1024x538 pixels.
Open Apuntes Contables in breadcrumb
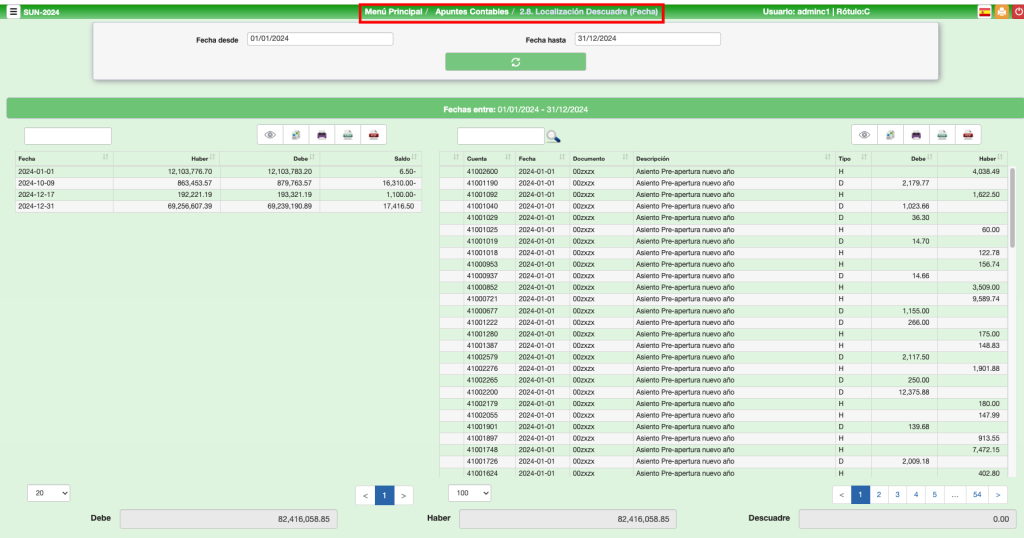[470, 11]
